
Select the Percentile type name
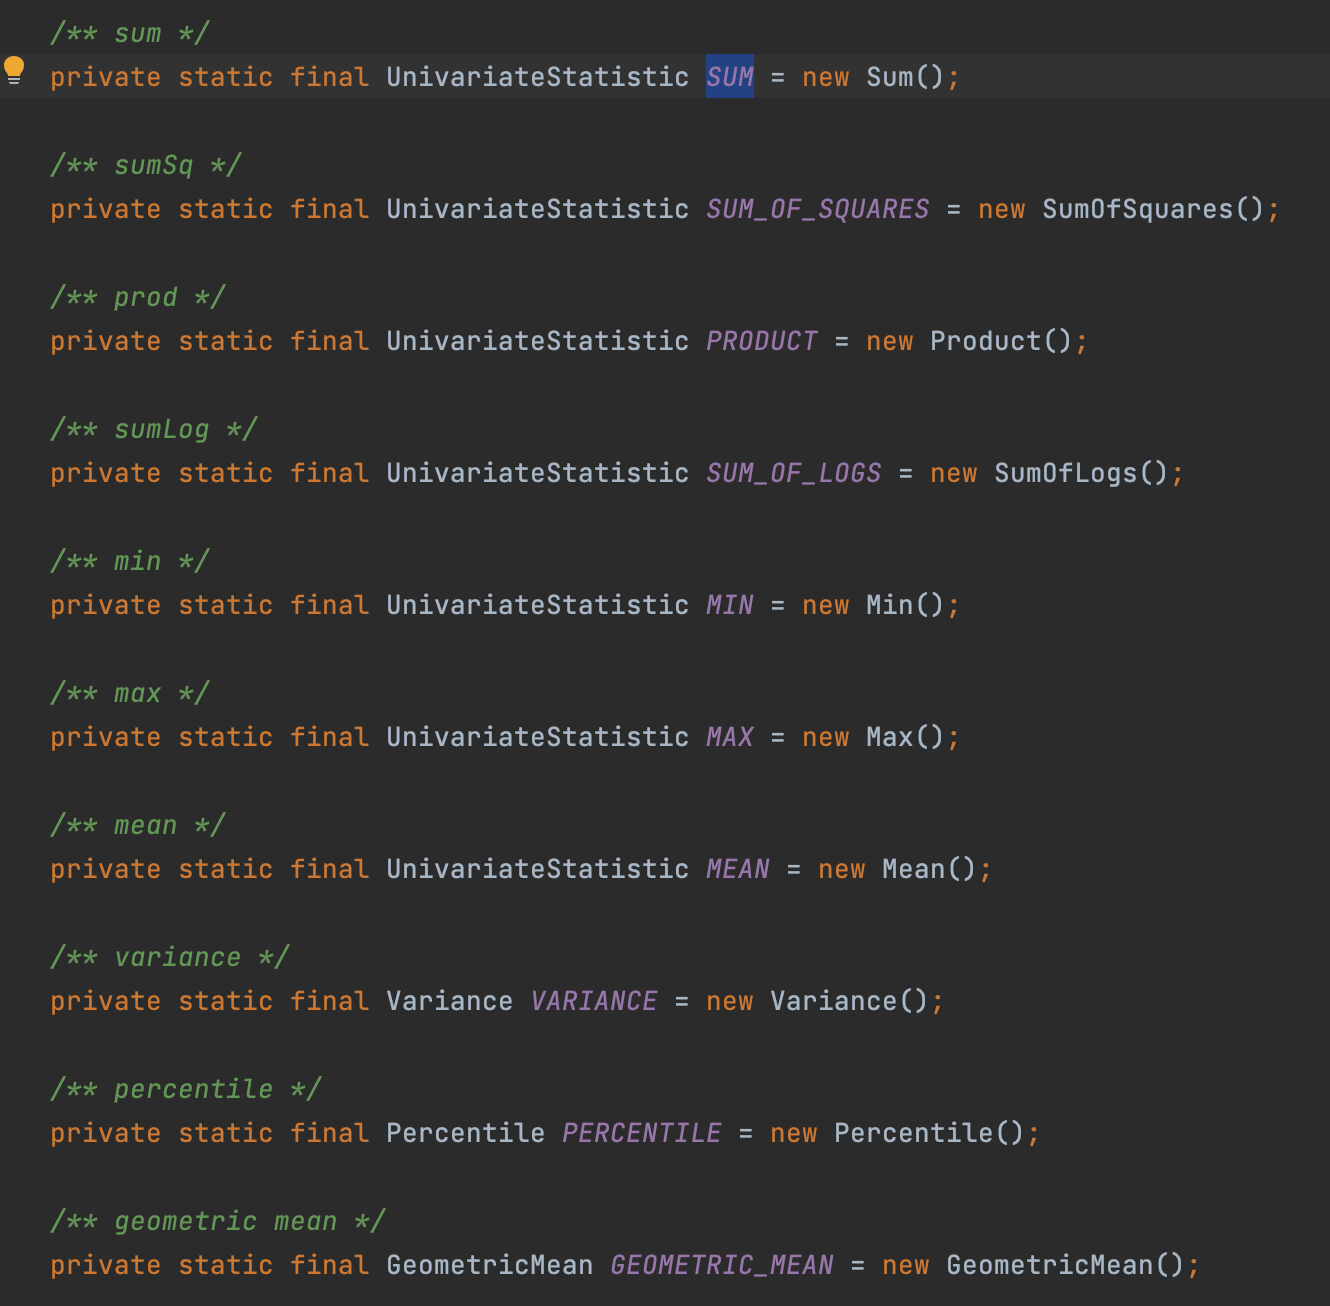point(465,1133)
